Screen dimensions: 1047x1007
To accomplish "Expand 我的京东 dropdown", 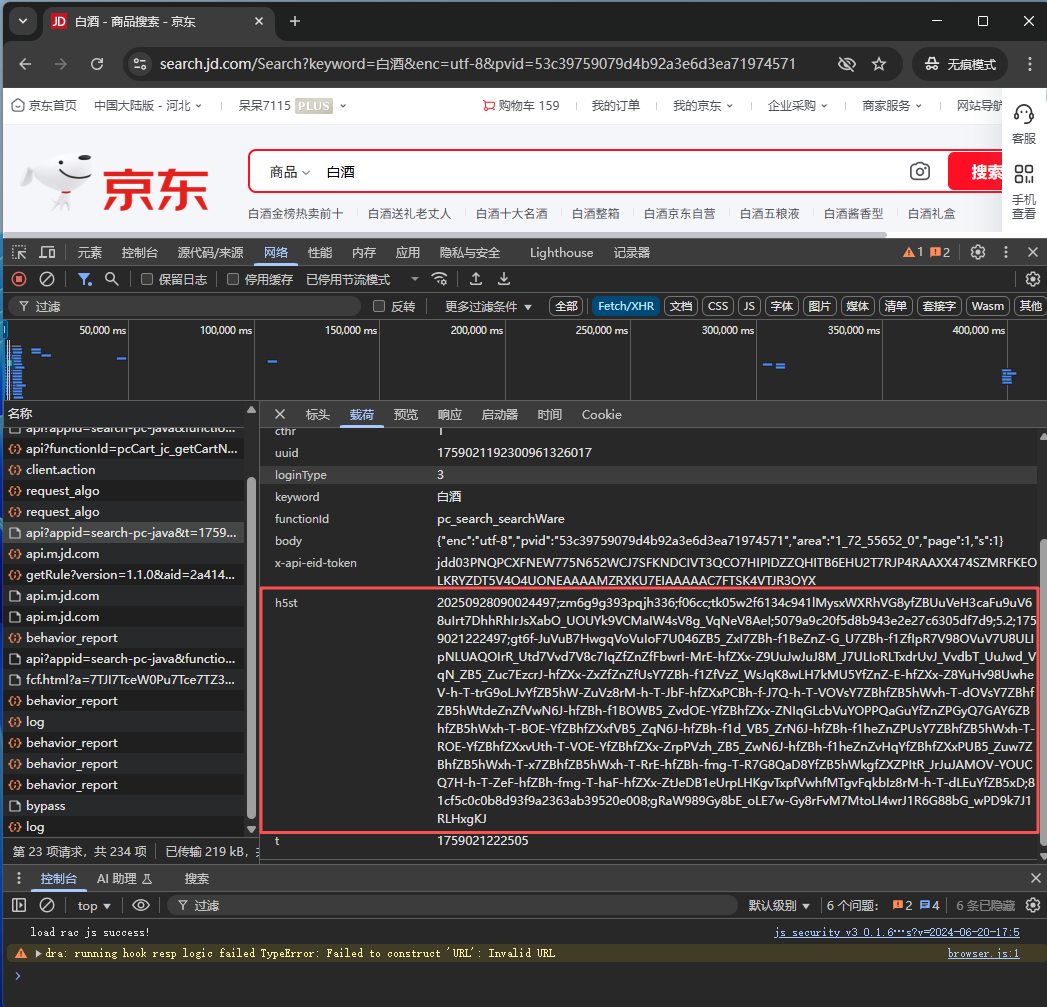I will (702, 106).
